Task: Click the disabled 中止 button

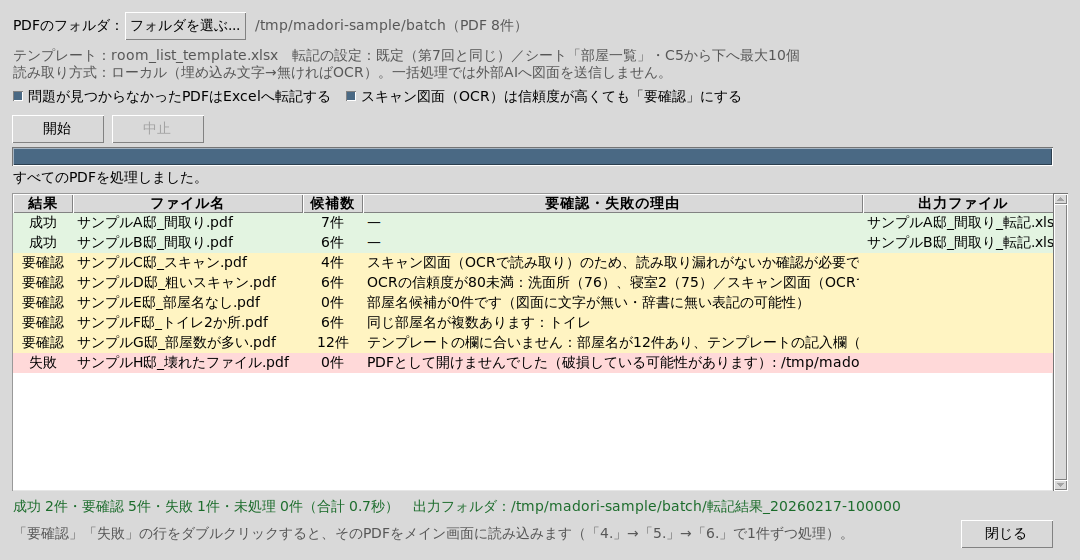Action: pos(158,129)
